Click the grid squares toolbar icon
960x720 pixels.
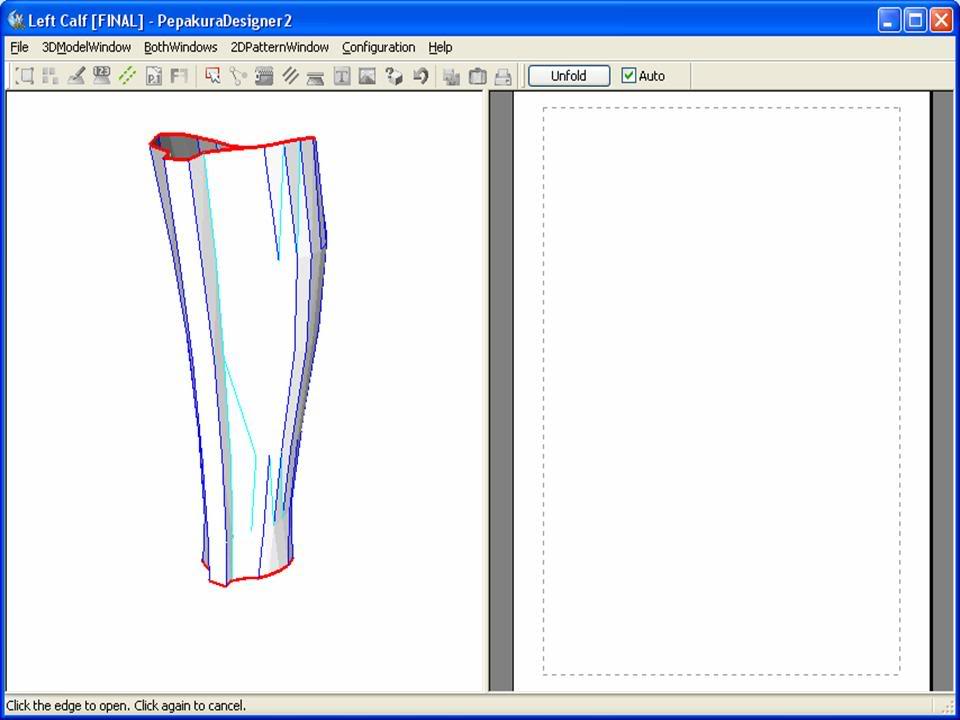pyautogui.click(x=50, y=76)
